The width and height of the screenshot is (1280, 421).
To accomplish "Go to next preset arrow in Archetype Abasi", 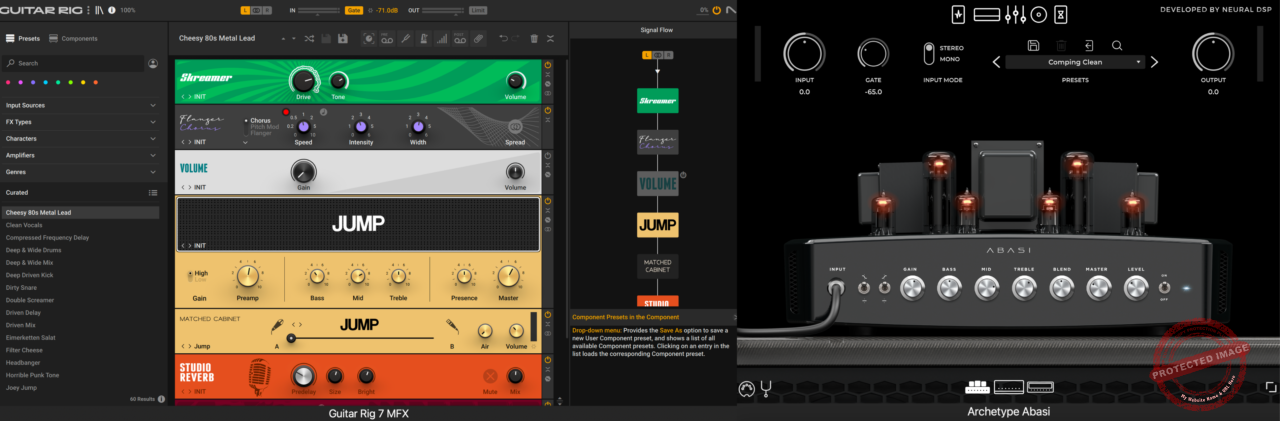I will [1154, 62].
